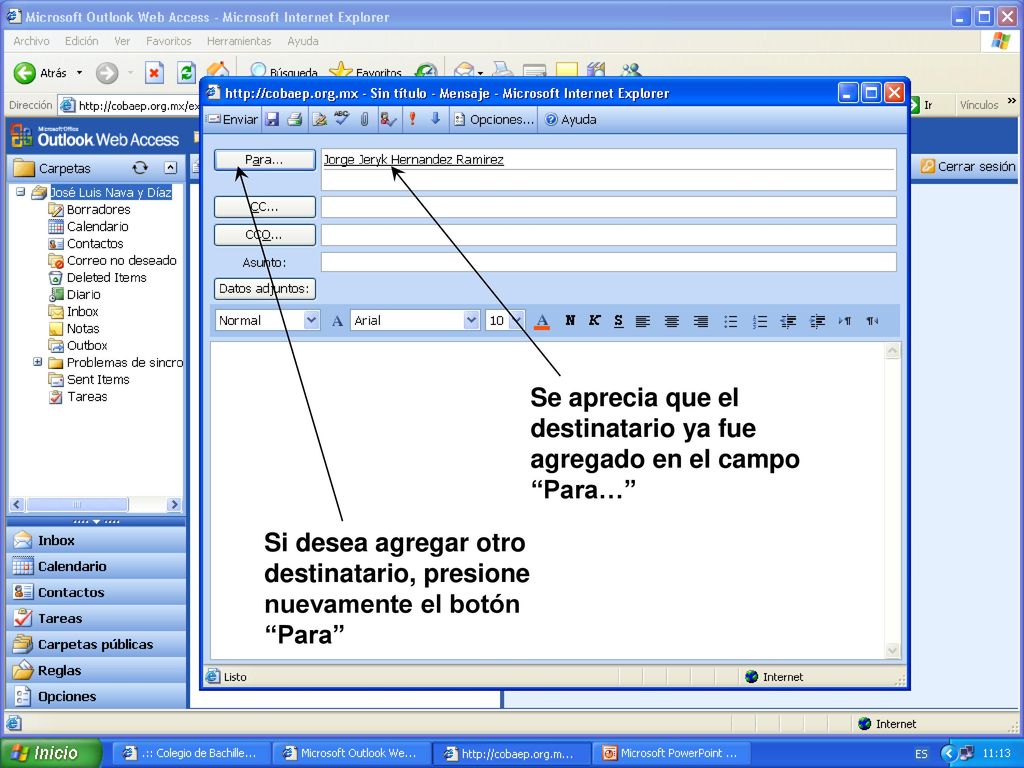The height and width of the screenshot is (768, 1024).
Task: Set low importance with blue down arrow
Action: pyautogui.click(x=436, y=119)
